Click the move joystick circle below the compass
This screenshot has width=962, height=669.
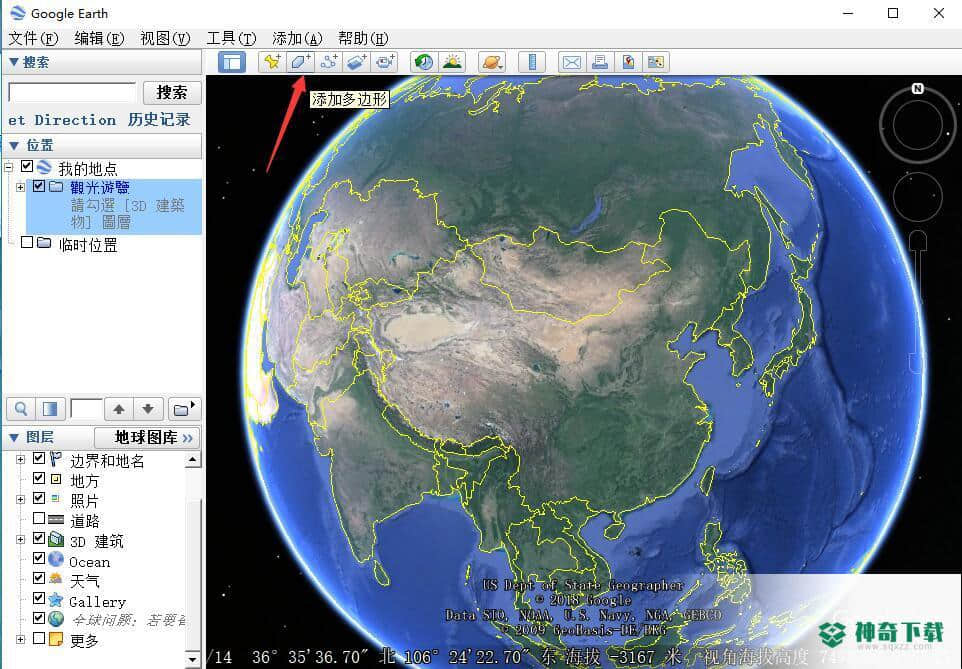[918, 196]
